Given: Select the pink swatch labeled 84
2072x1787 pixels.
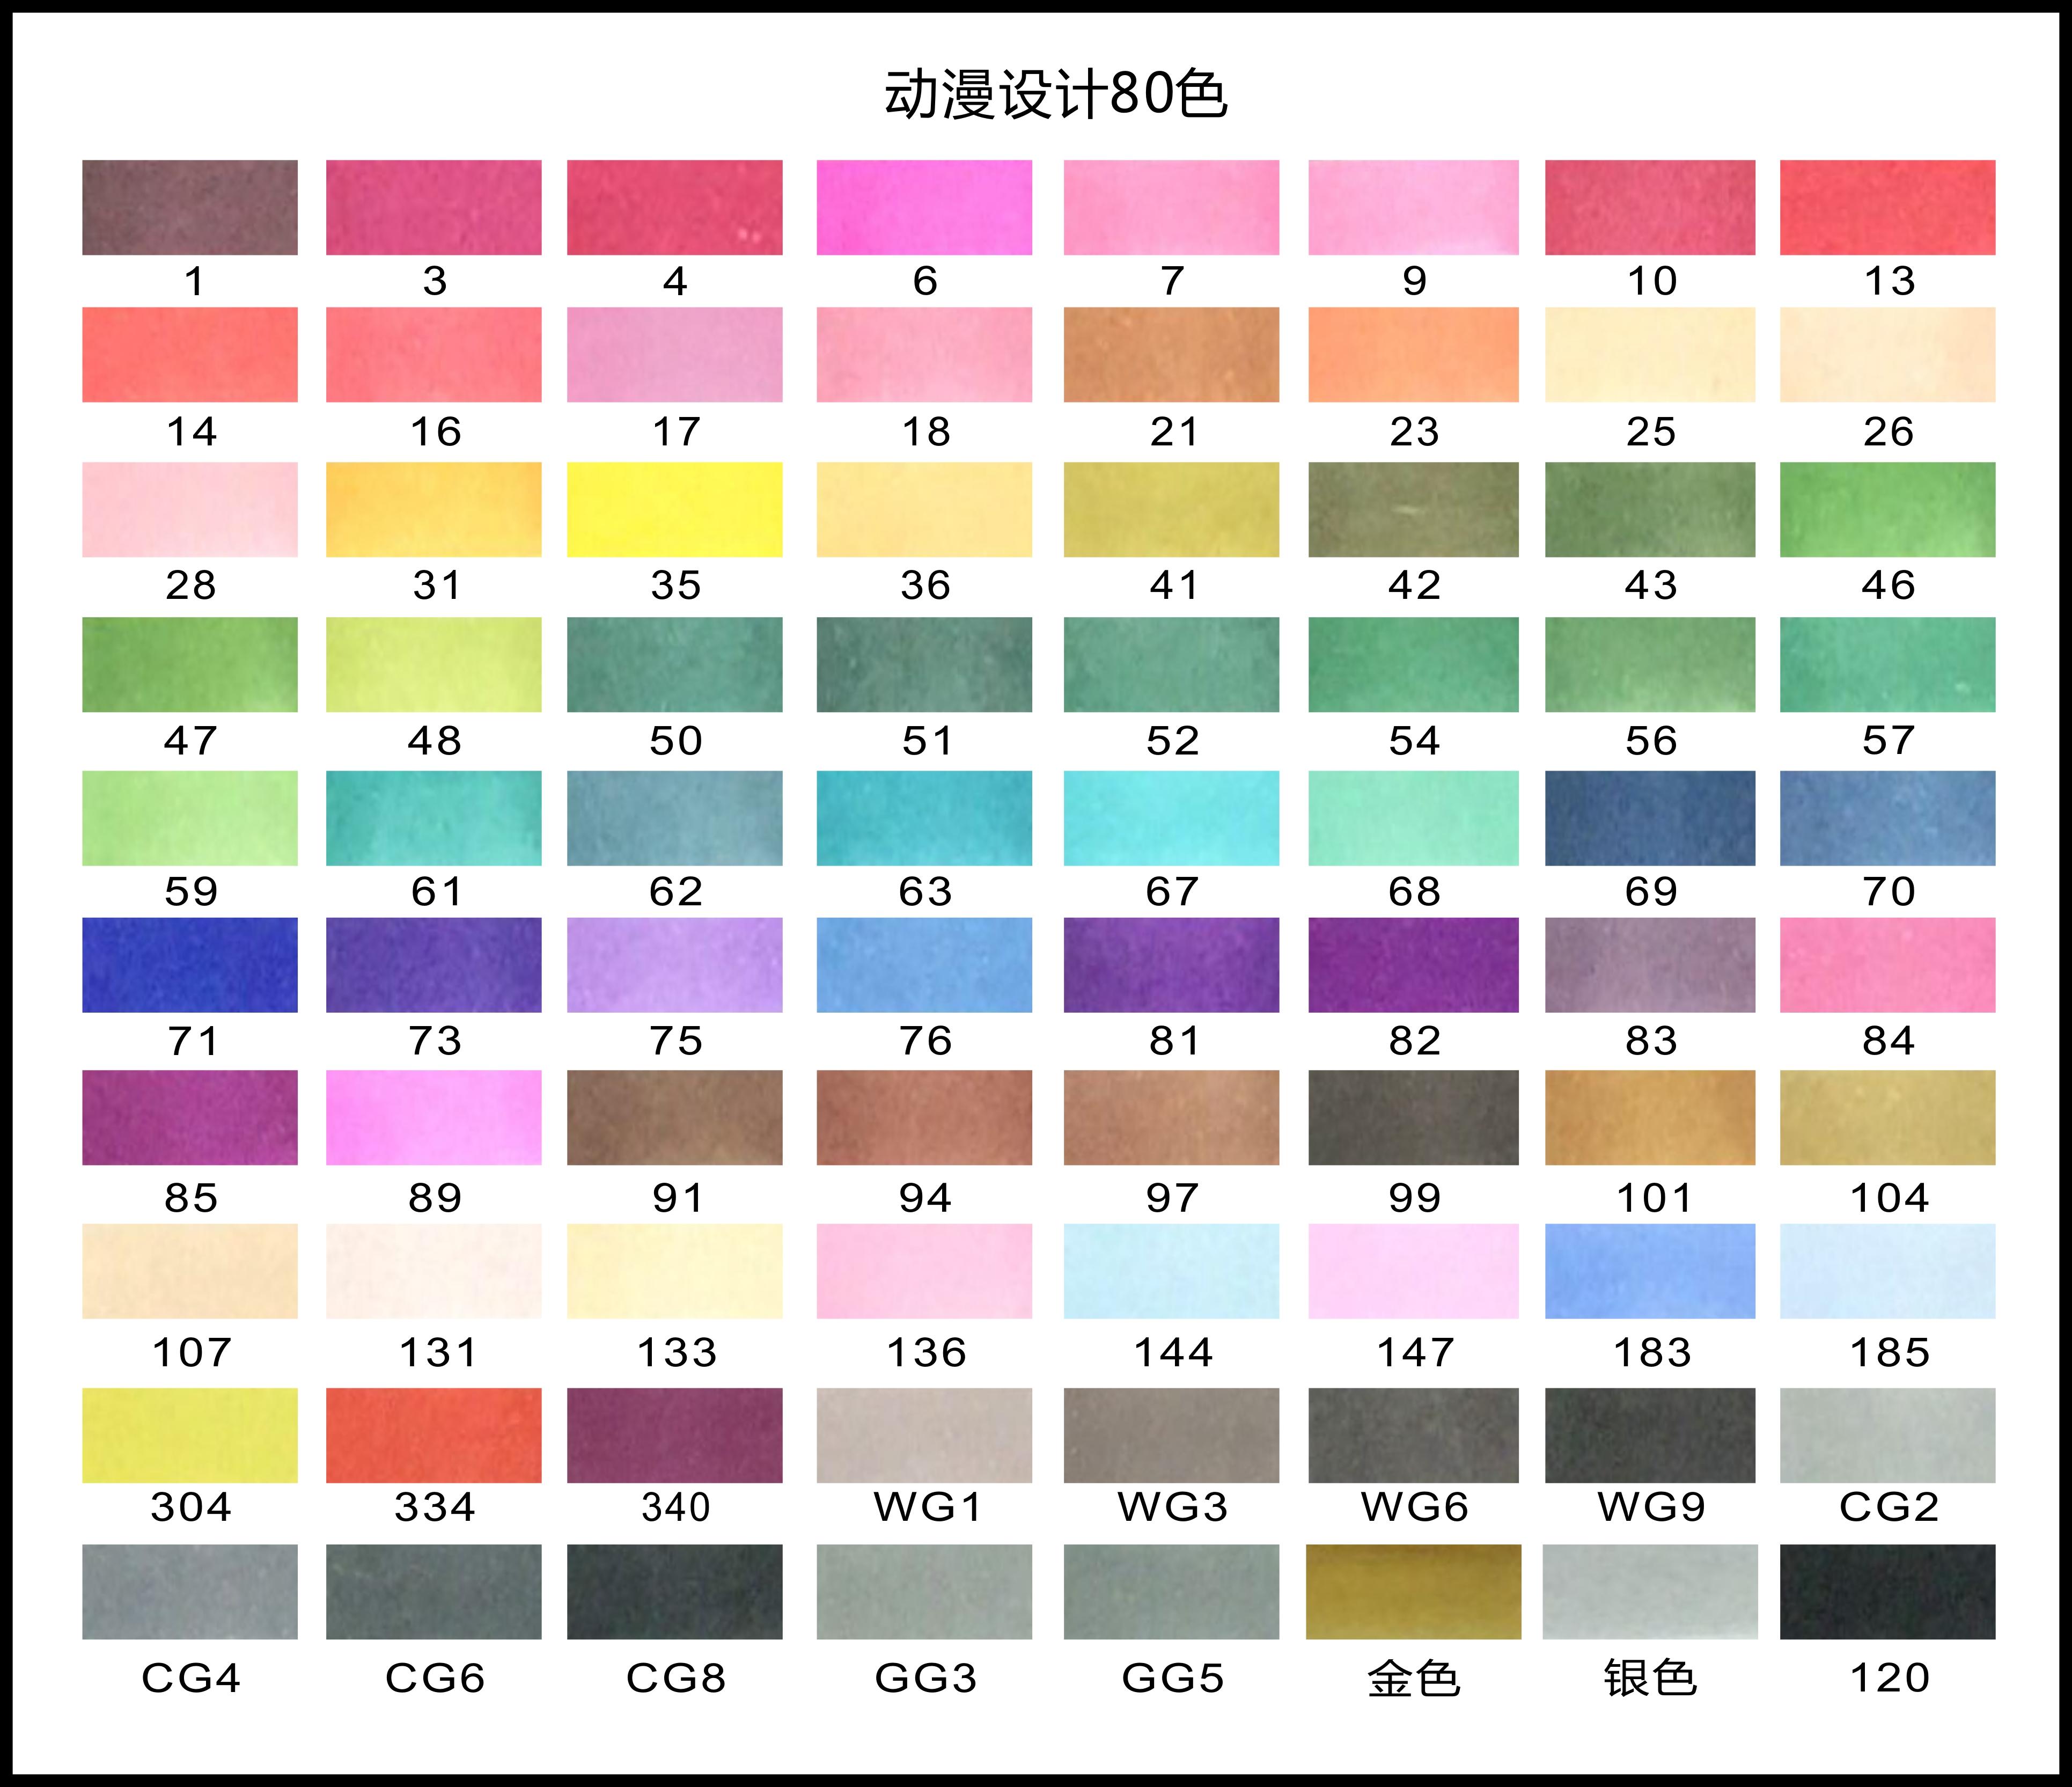Looking at the screenshot, I should [1887, 964].
